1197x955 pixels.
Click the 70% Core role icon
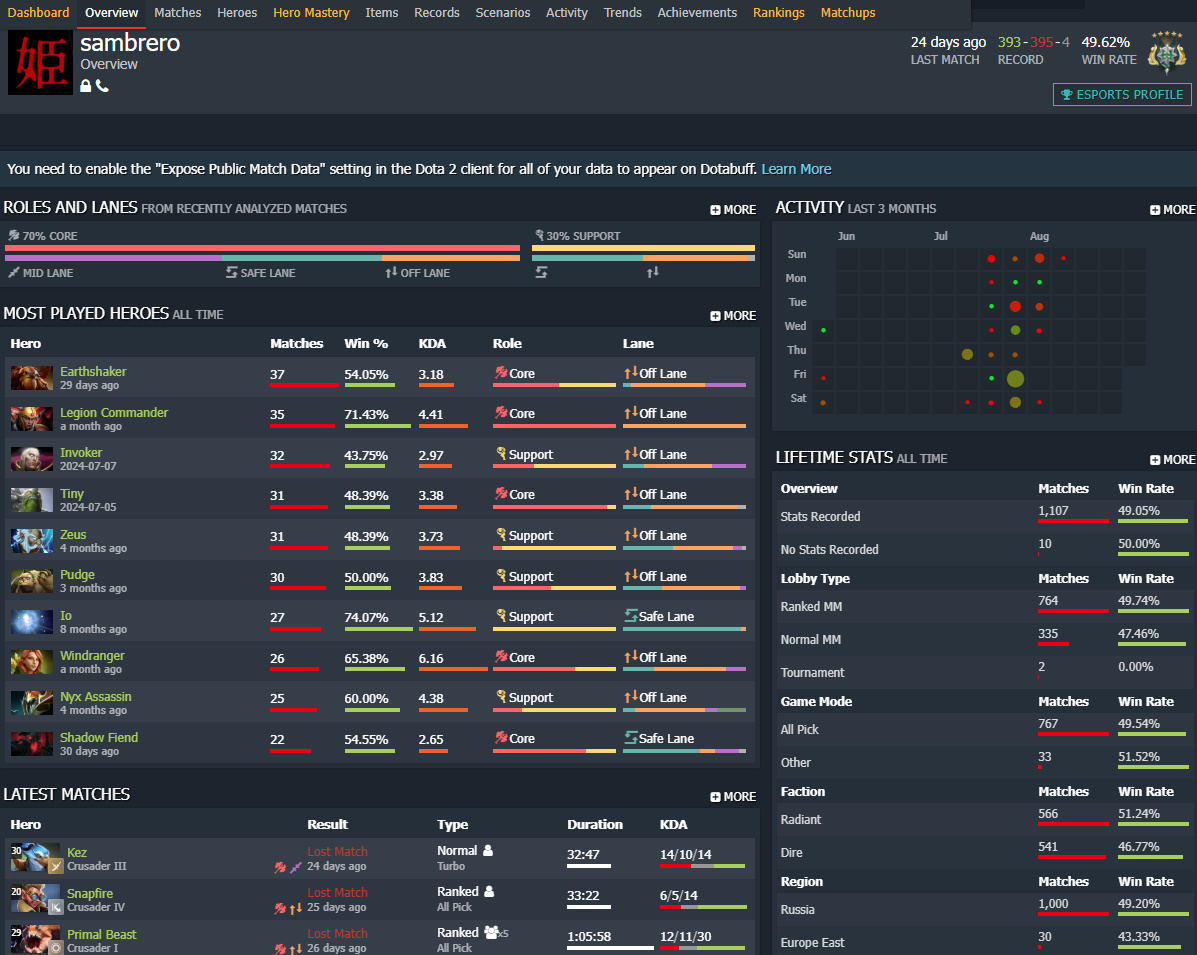(14, 235)
